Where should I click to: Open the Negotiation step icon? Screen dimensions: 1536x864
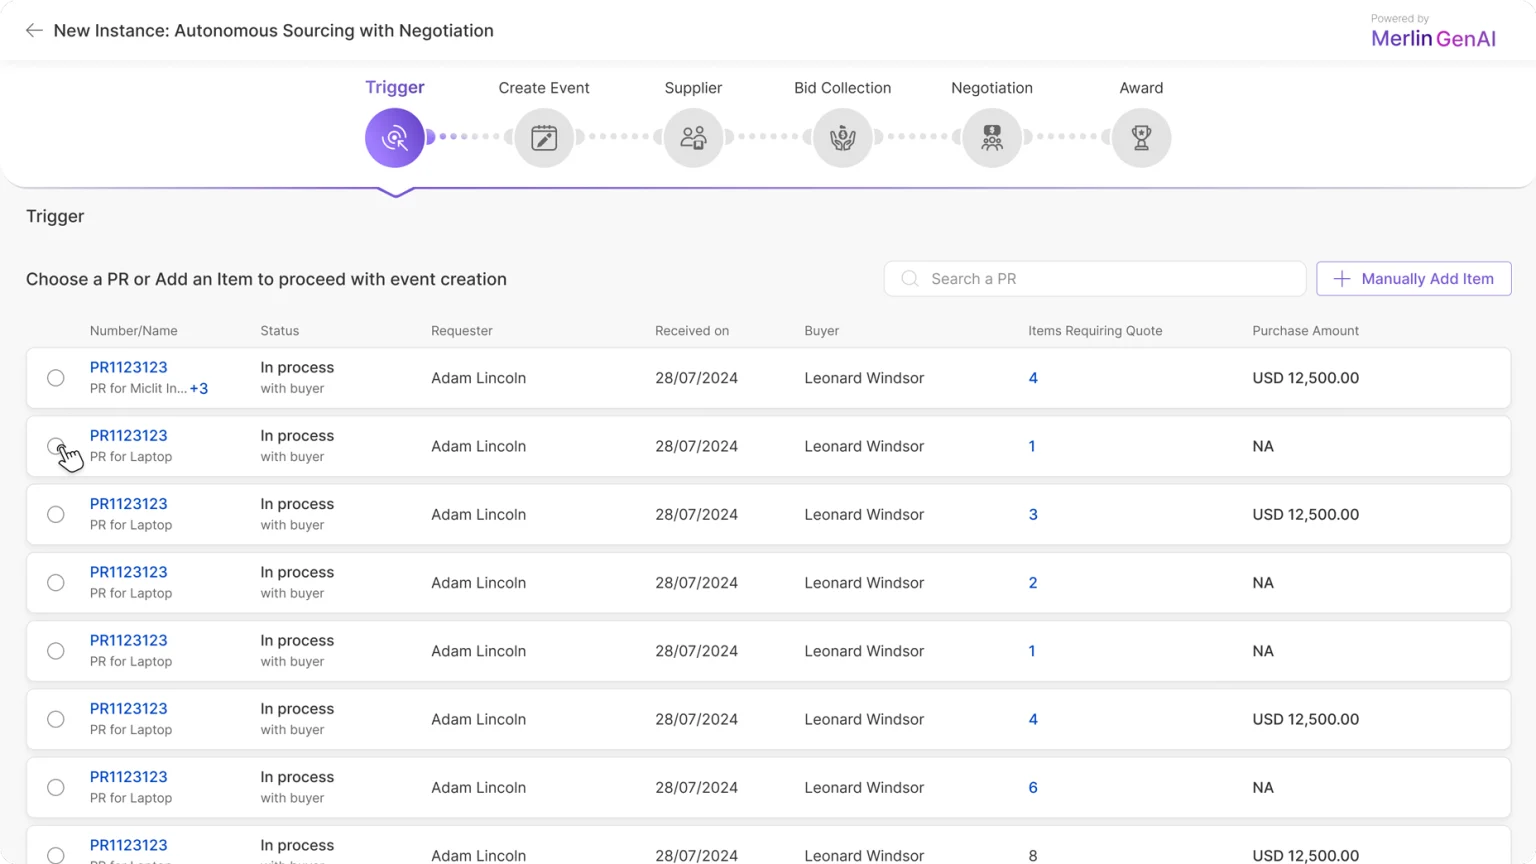(992, 138)
